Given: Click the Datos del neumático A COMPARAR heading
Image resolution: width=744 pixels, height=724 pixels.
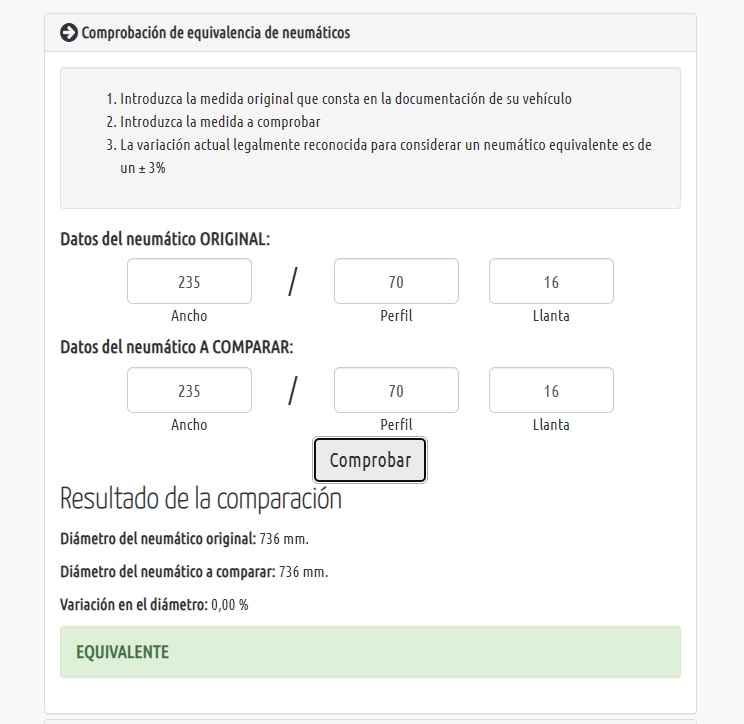Looking at the screenshot, I should coord(176,348).
